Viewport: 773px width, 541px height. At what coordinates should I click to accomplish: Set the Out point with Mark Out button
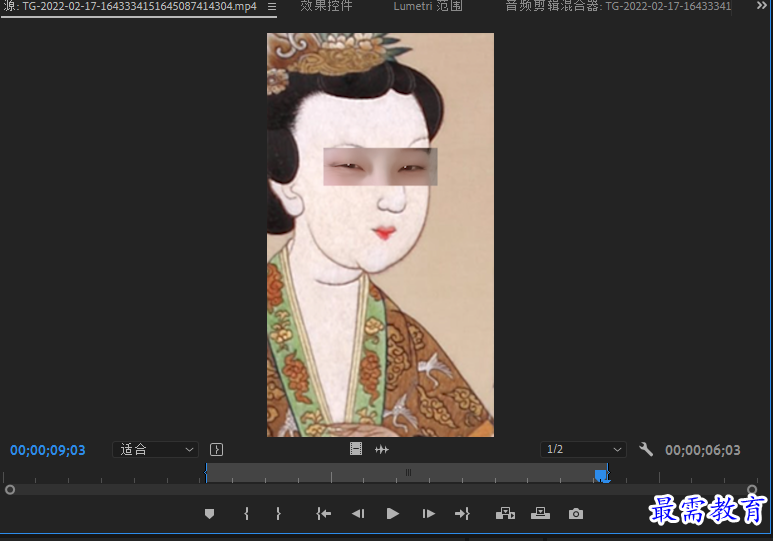pyautogui.click(x=279, y=514)
